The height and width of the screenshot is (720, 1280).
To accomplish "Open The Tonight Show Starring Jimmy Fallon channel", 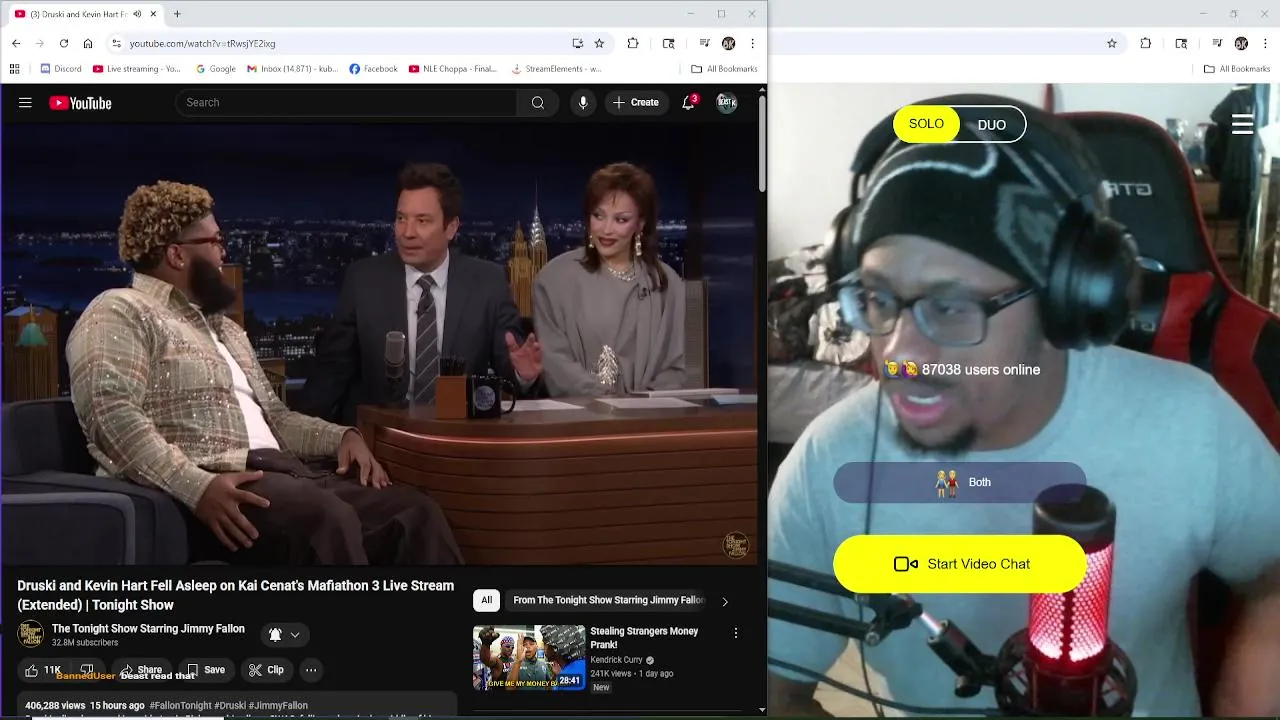I will tap(148, 629).
